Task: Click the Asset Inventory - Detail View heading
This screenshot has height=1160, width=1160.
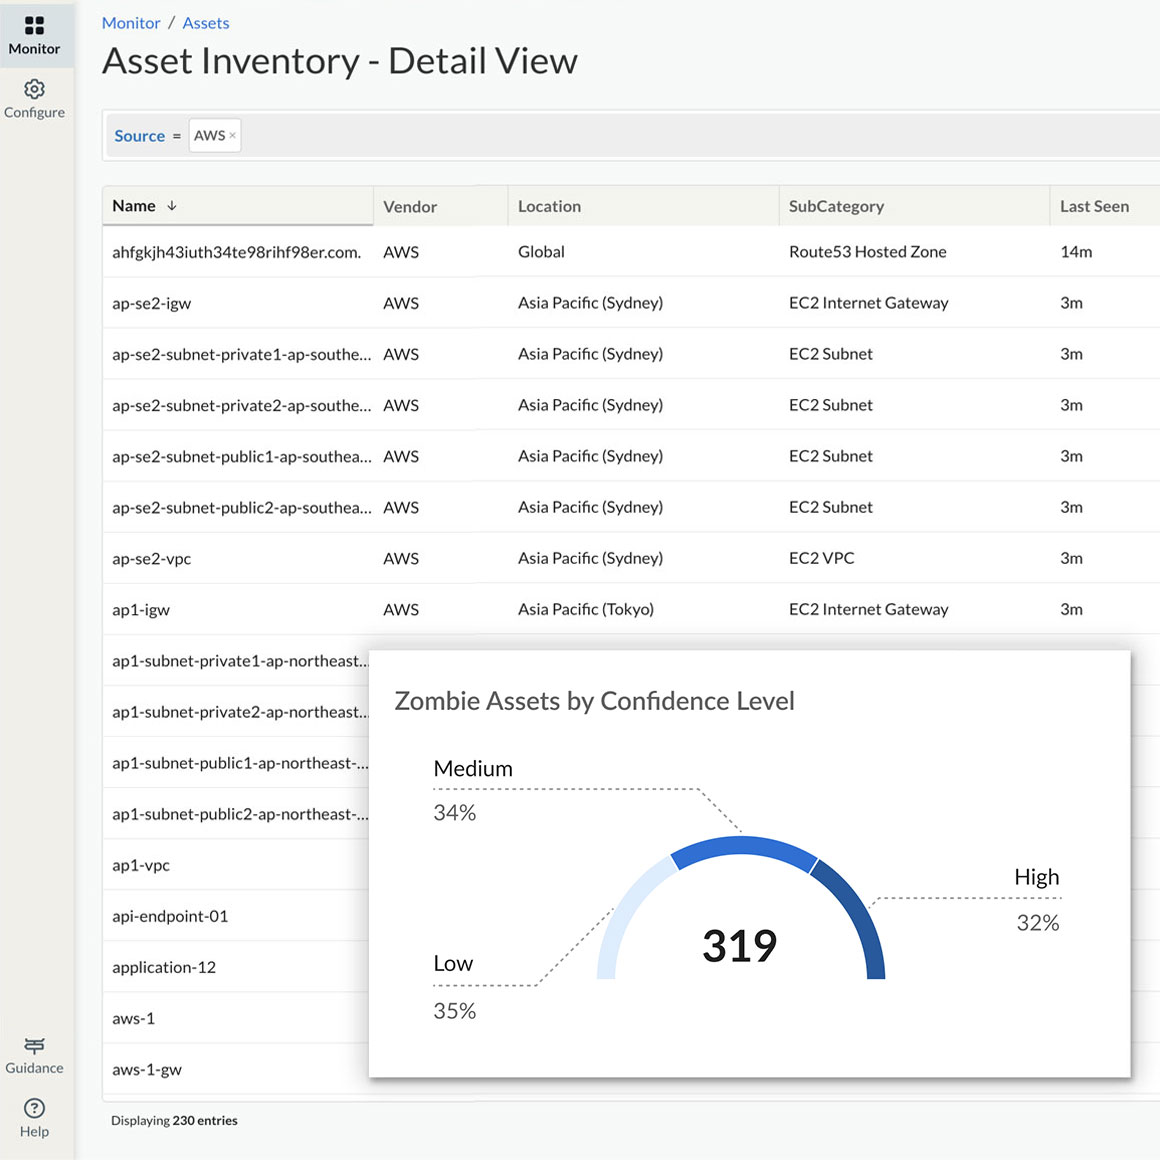Action: 340,61
